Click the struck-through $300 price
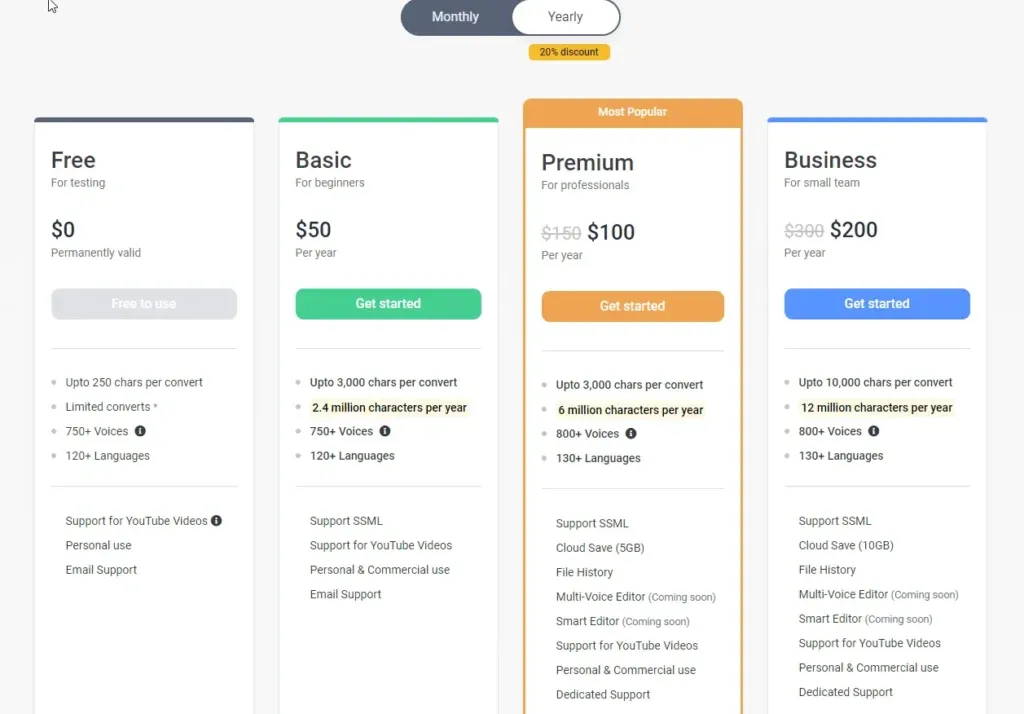This screenshot has height=714, width=1024. pyautogui.click(x=804, y=231)
